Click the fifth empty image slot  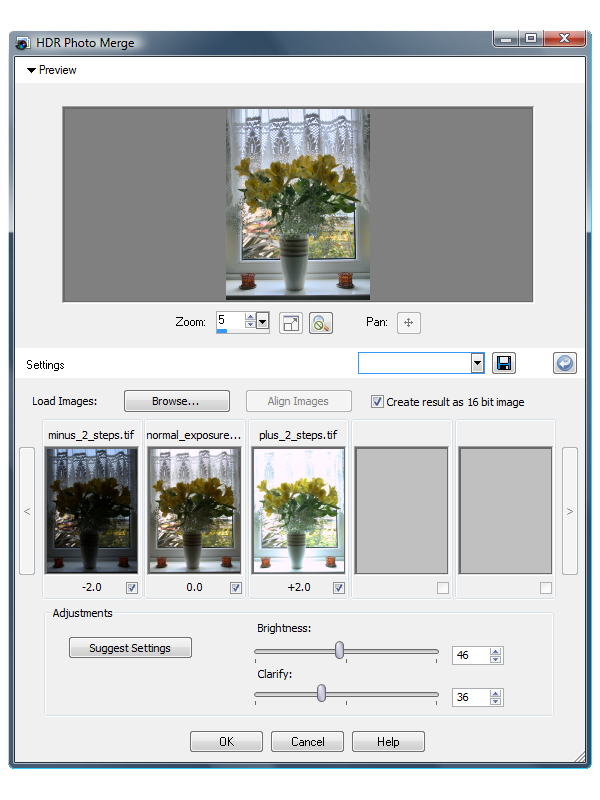tap(505, 510)
